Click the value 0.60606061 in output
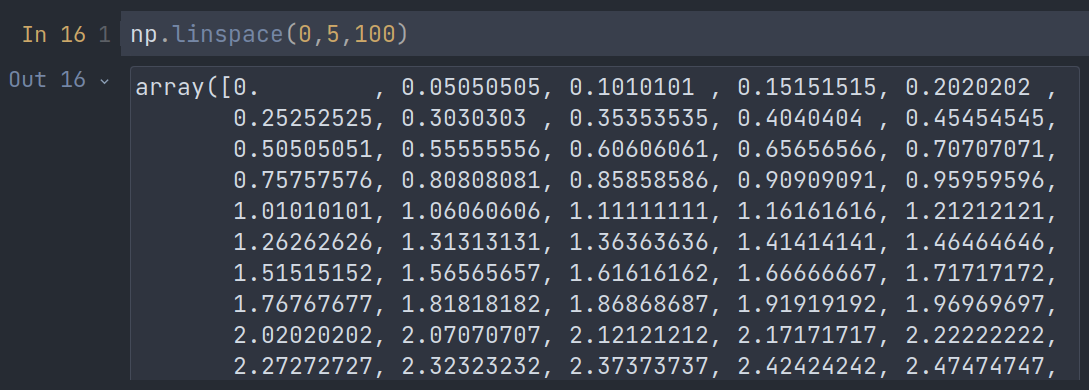 (639, 149)
